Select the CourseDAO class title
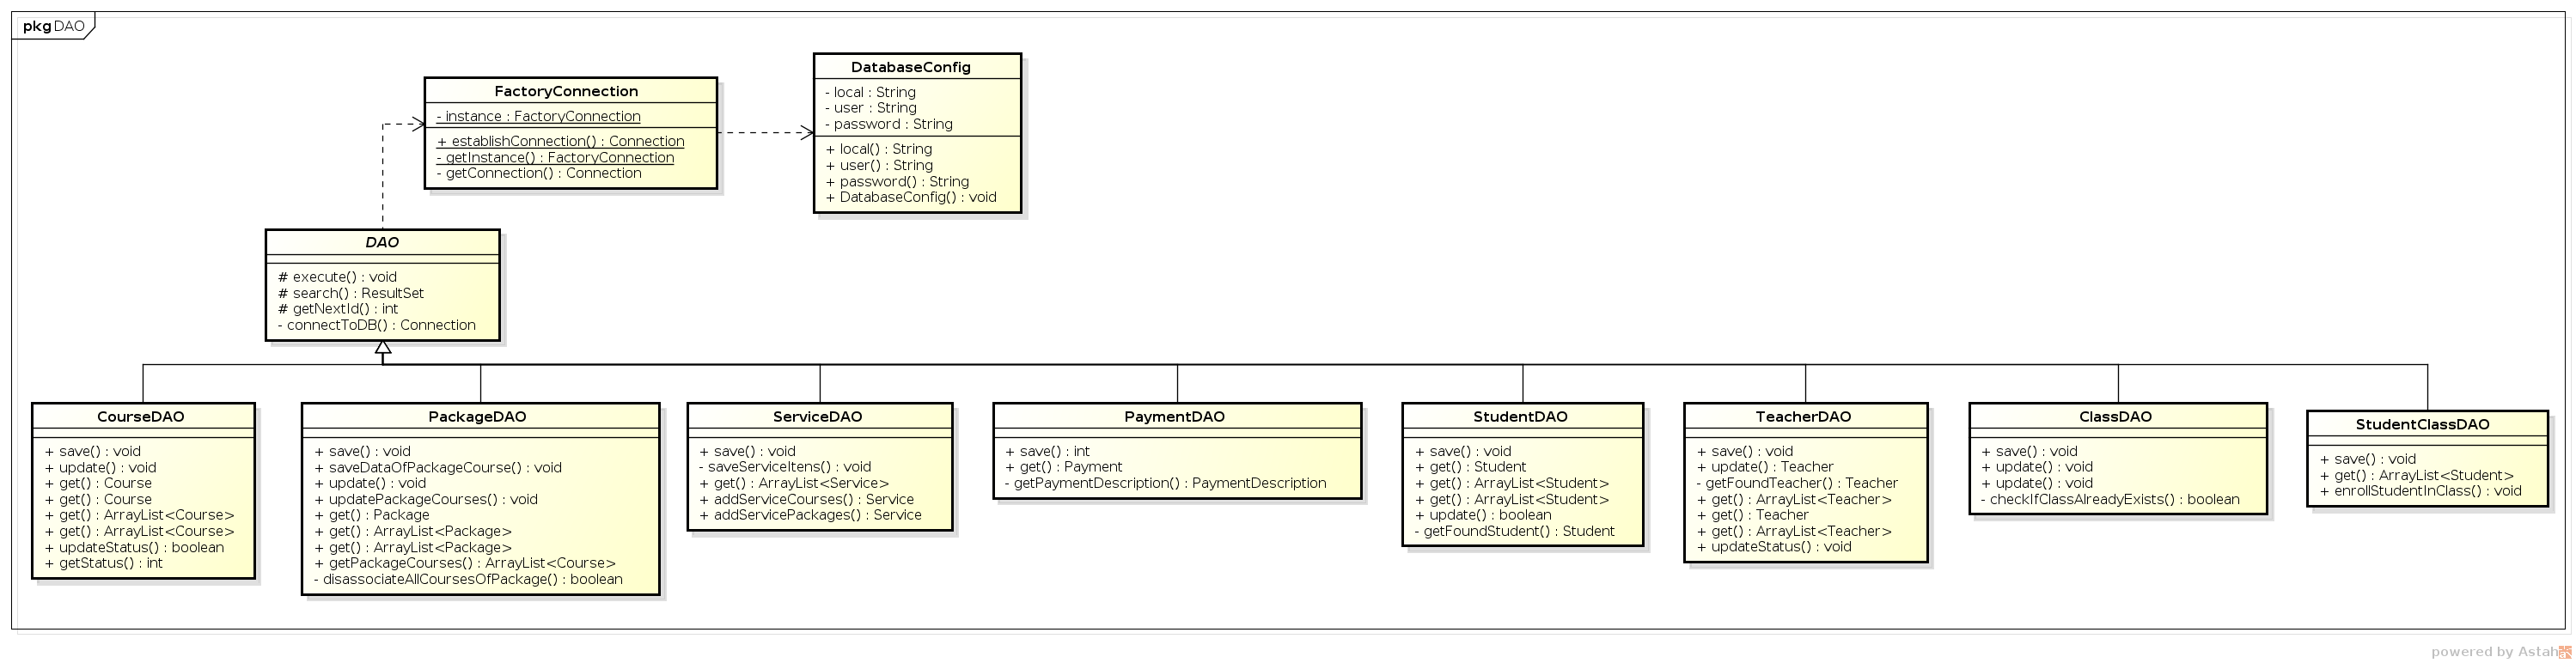The height and width of the screenshot is (663, 2576). [x=141, y=417]
